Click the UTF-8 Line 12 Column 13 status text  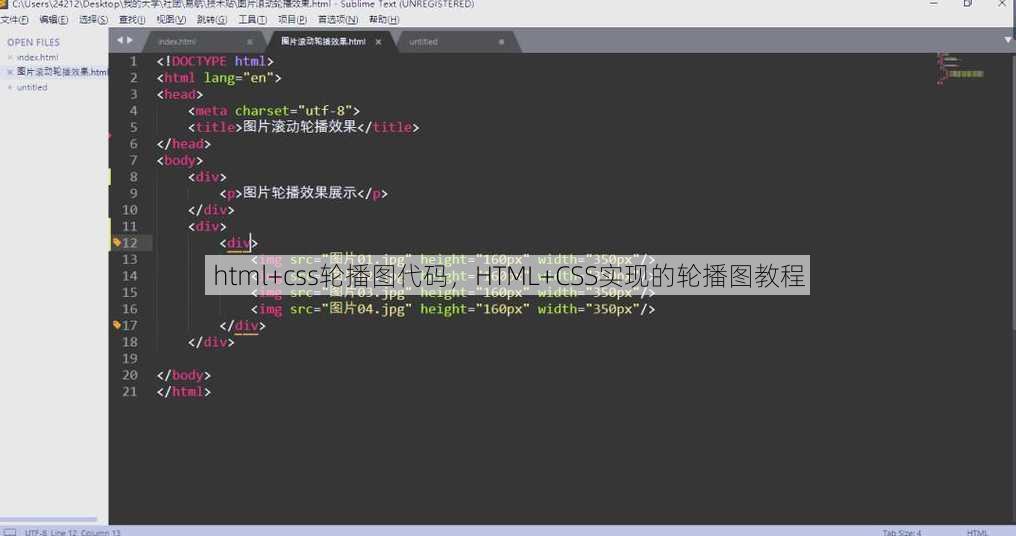73,533
